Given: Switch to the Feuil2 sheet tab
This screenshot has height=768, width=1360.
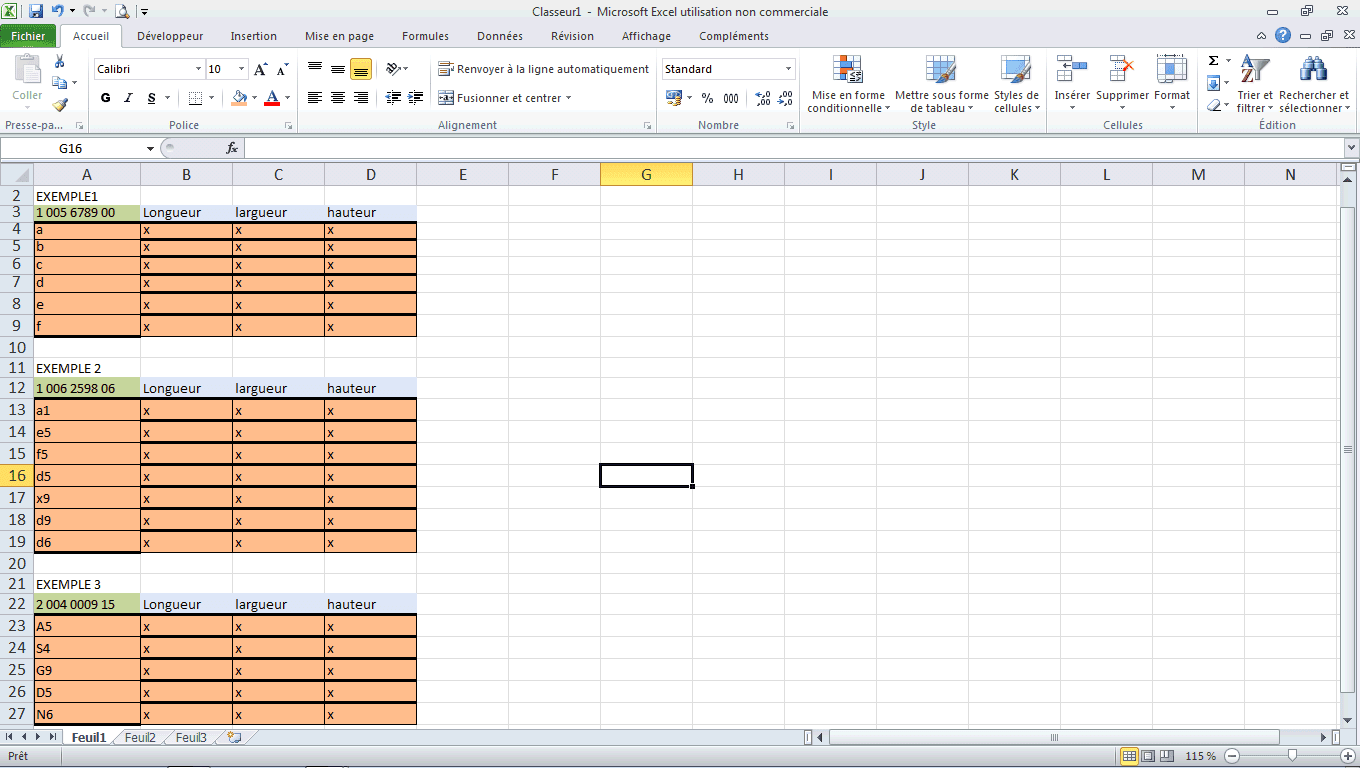Looking at the screenshot, I should (140, 737).
